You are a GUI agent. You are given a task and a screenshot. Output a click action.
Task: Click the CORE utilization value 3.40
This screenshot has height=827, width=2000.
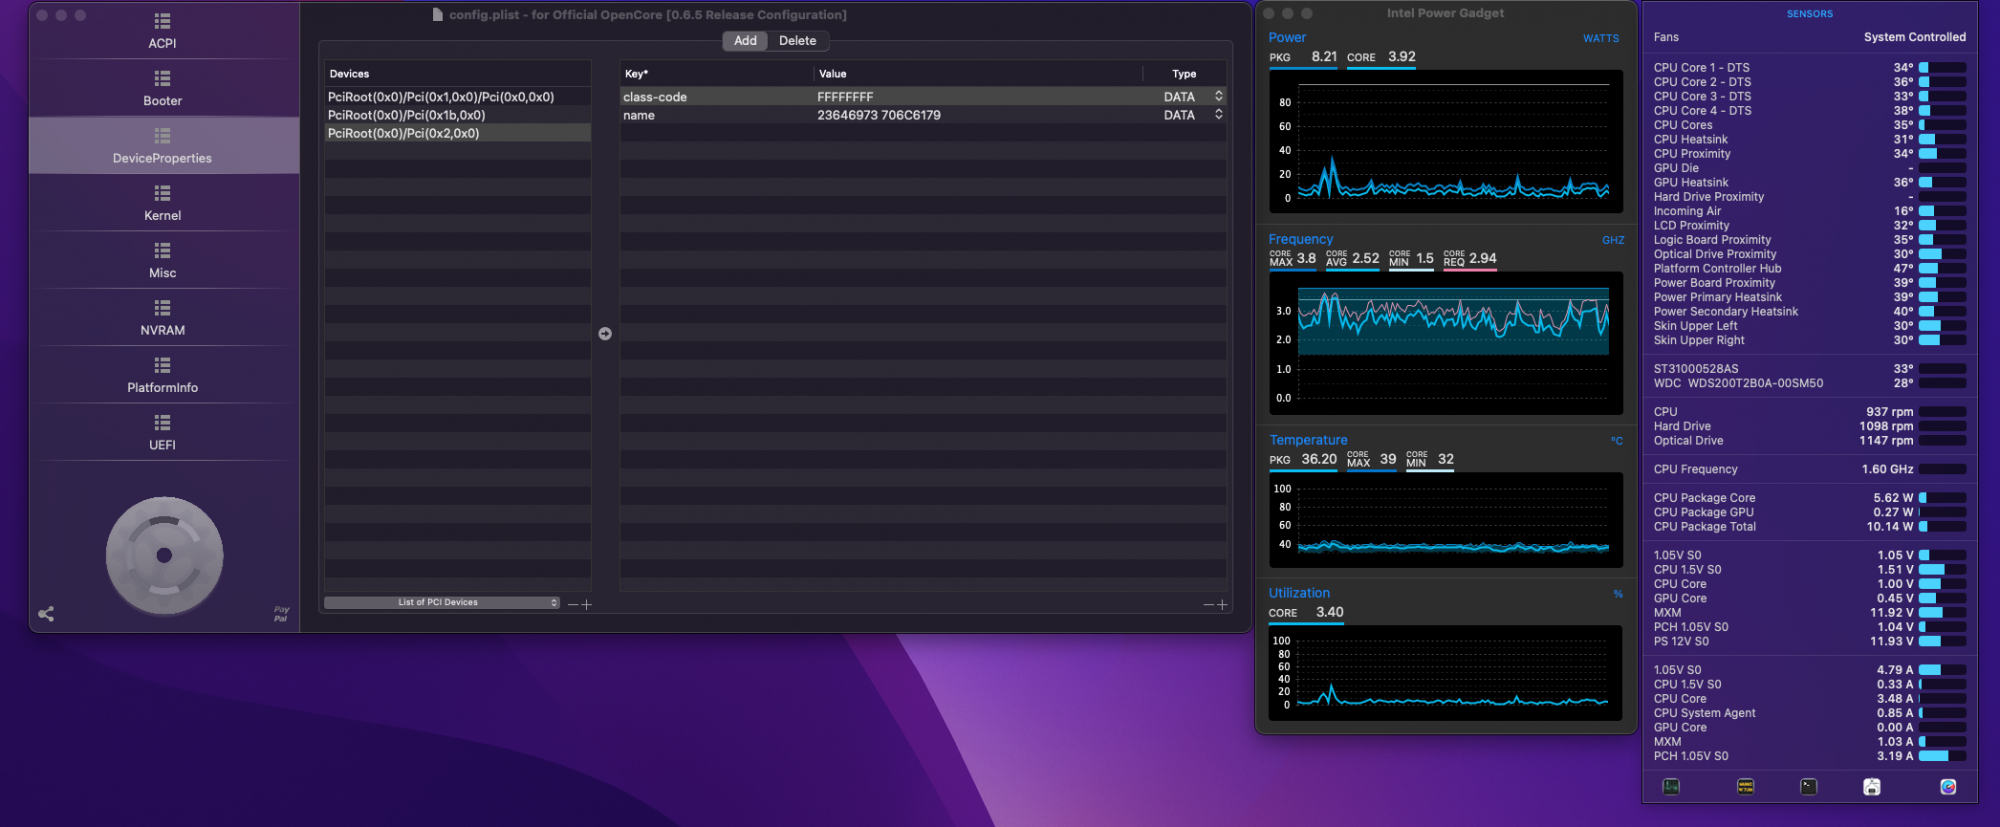(x=1330, y=612)
